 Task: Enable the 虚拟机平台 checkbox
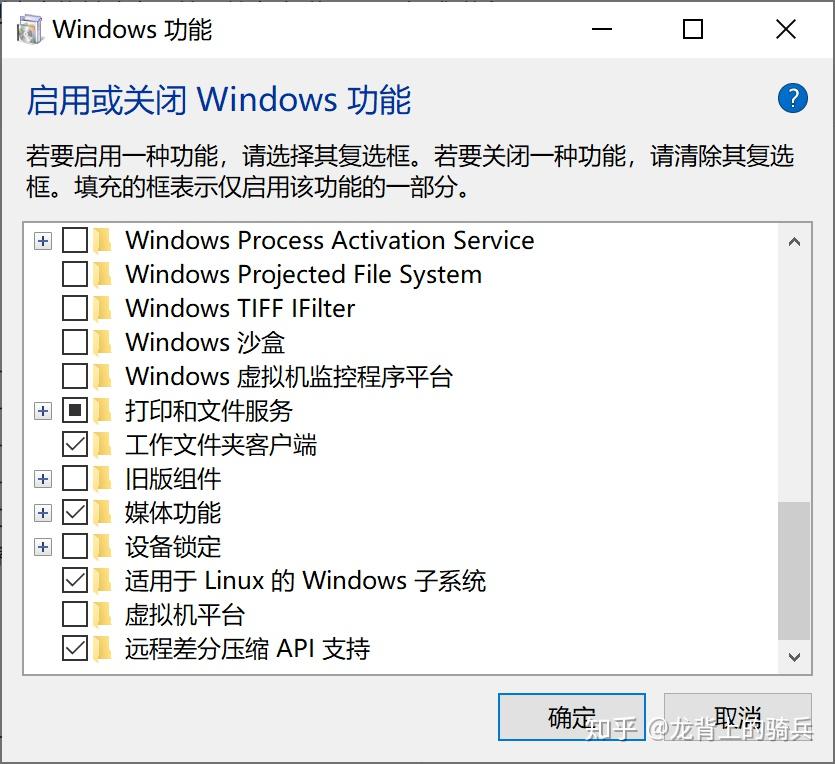75,614
